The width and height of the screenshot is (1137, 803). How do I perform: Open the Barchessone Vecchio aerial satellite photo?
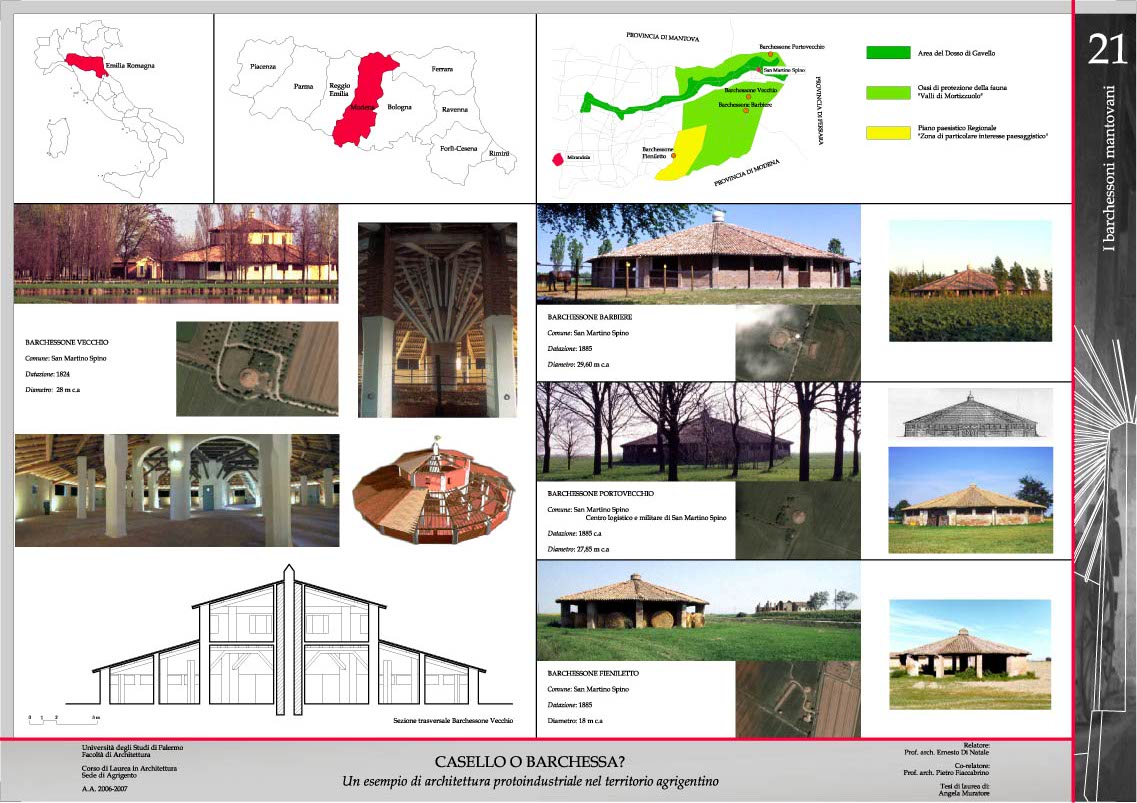click(257, 368)
